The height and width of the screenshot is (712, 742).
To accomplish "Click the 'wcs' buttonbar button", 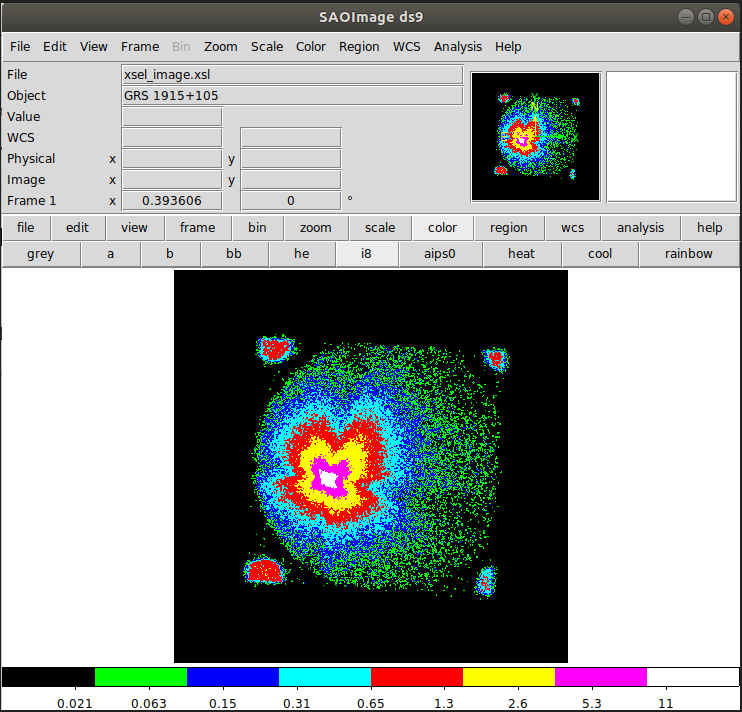I will point(572,228).
